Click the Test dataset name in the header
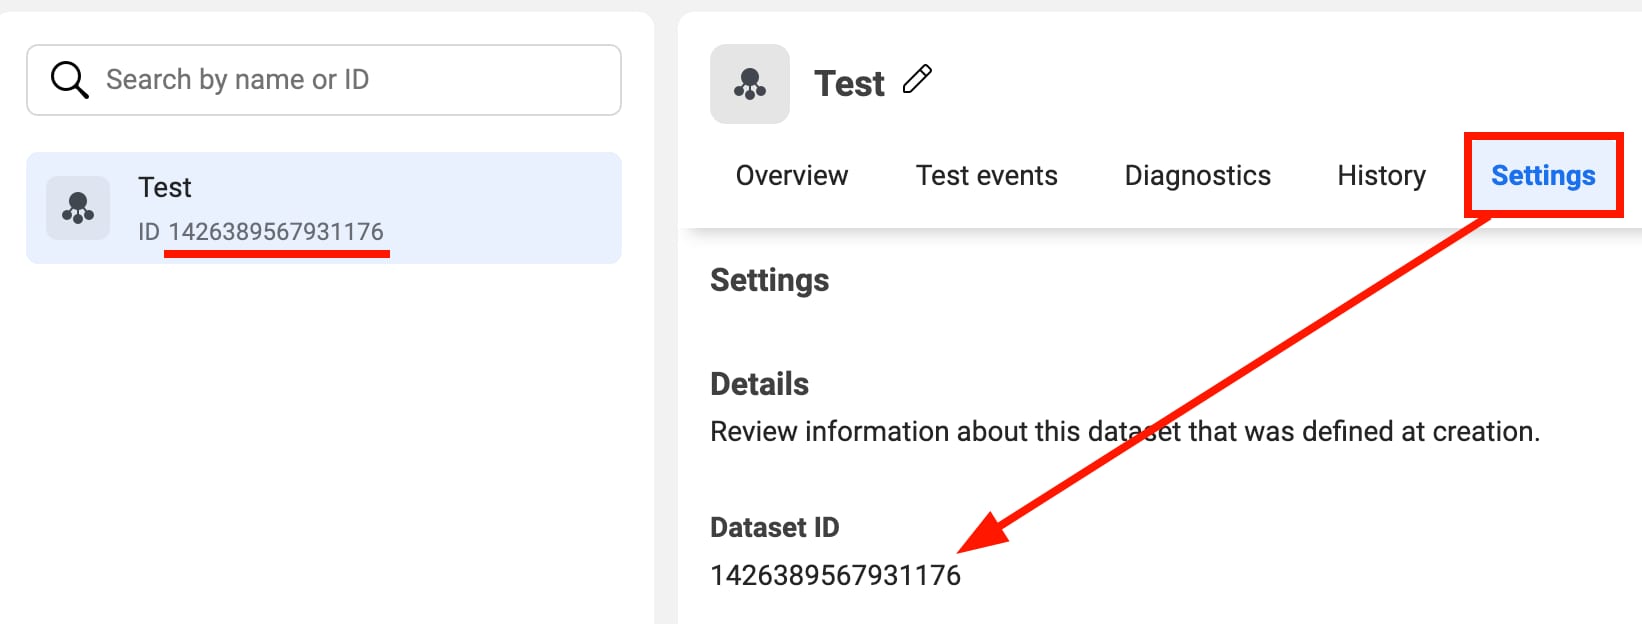This screenshot has height=624, width=1642. (849, 83)
